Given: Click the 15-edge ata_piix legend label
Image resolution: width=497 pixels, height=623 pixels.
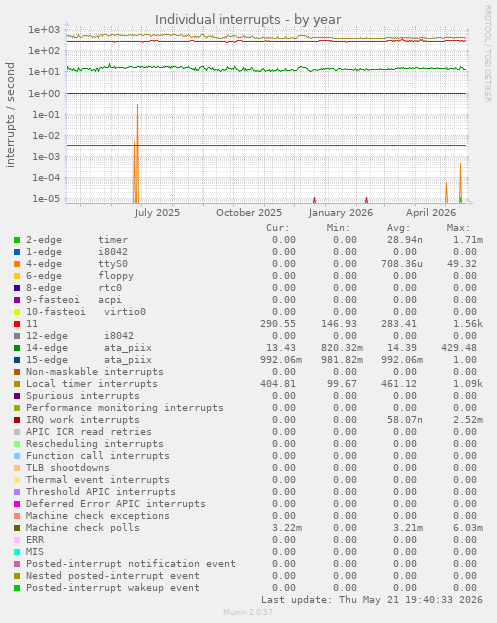Looking at the screenshot, I should click(x=89, y=360).
